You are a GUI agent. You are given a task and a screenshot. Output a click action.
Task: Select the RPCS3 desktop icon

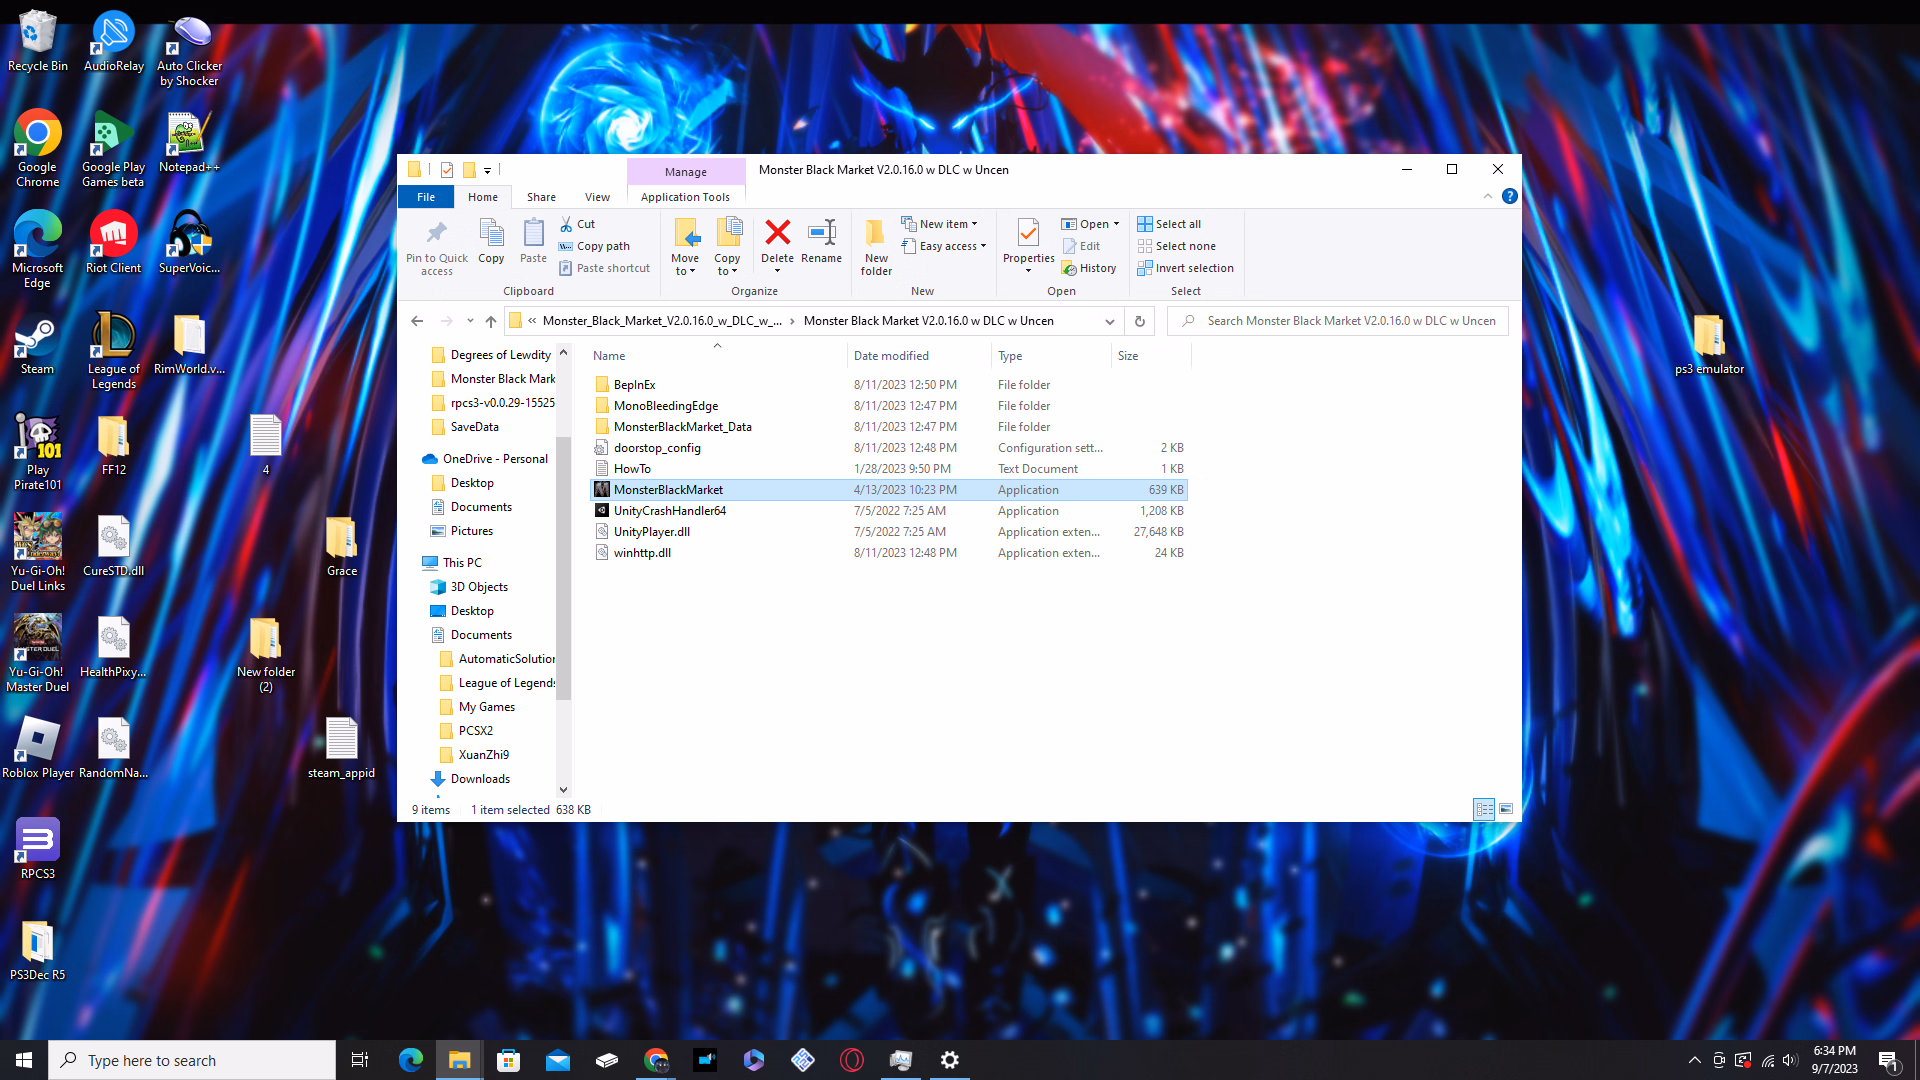coord(37,849)
